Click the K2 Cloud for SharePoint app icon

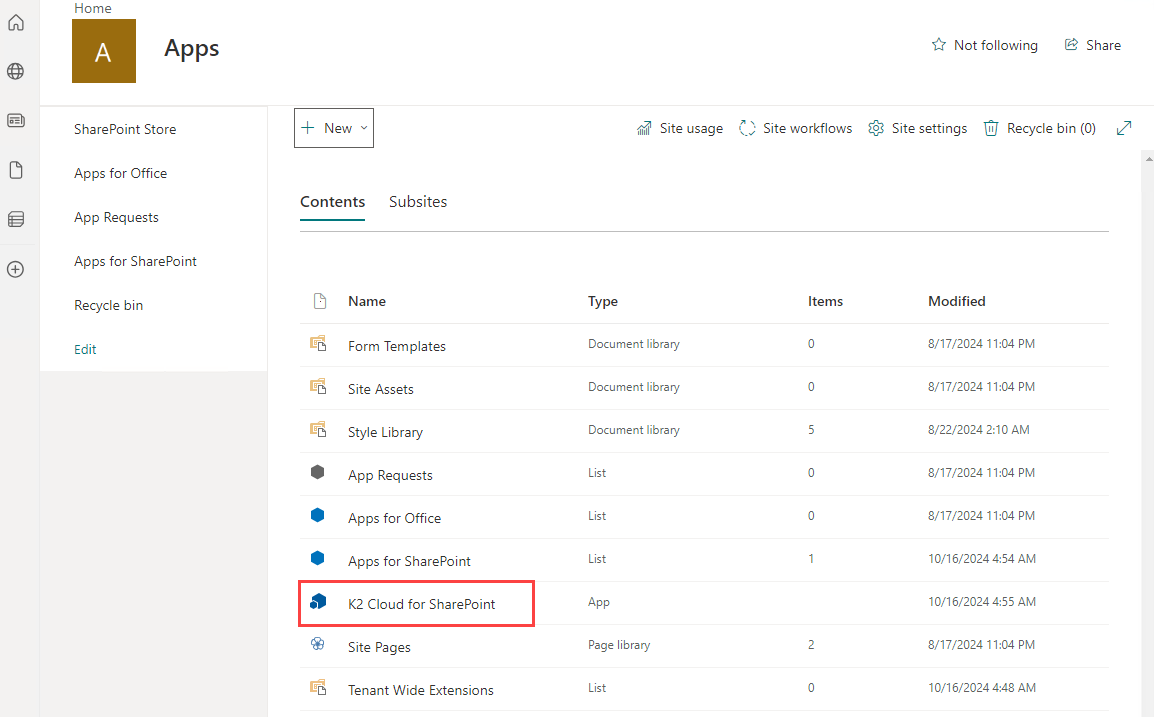click(x=318, y=601)
